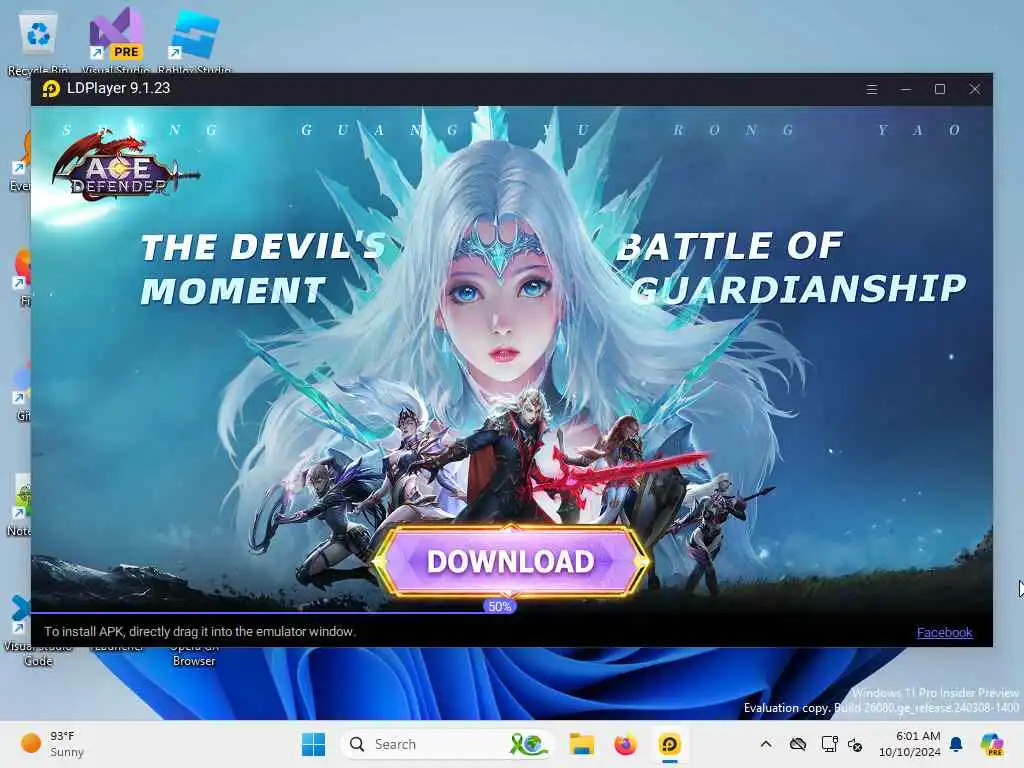Open LDPlayer hamburger menu in title bar

pos(872,89)
